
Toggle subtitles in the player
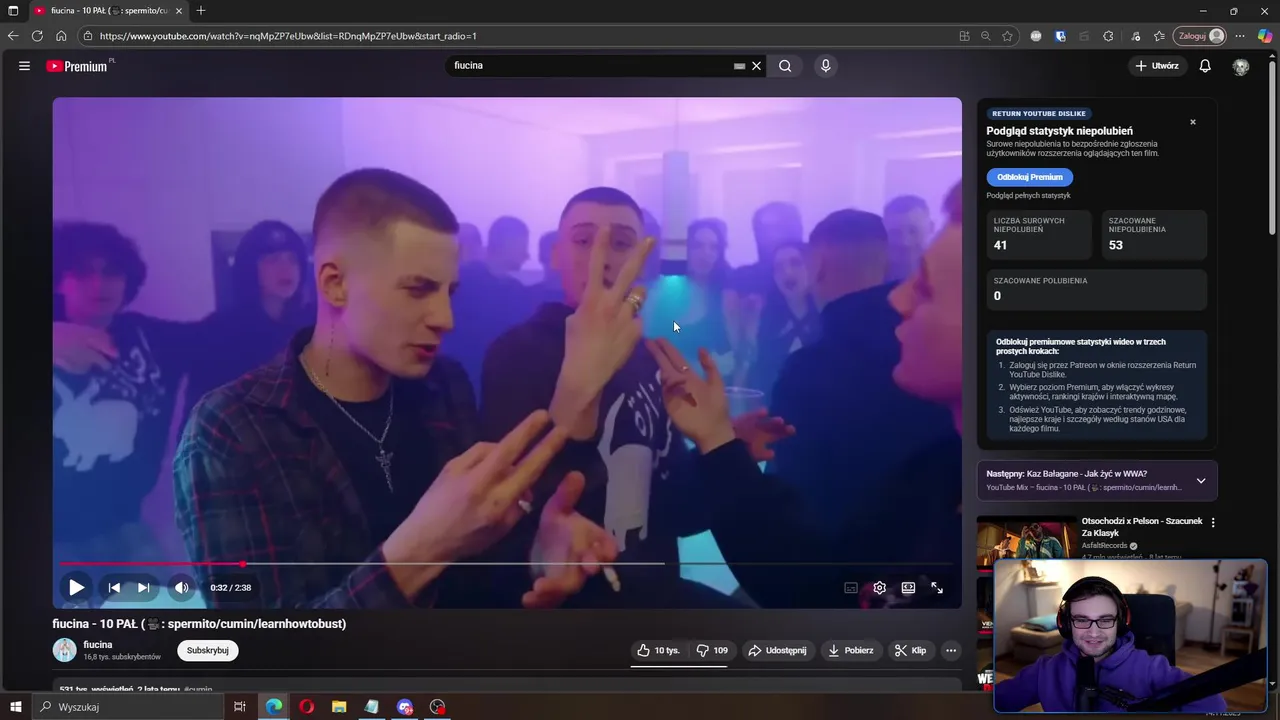tap(851, 588)
